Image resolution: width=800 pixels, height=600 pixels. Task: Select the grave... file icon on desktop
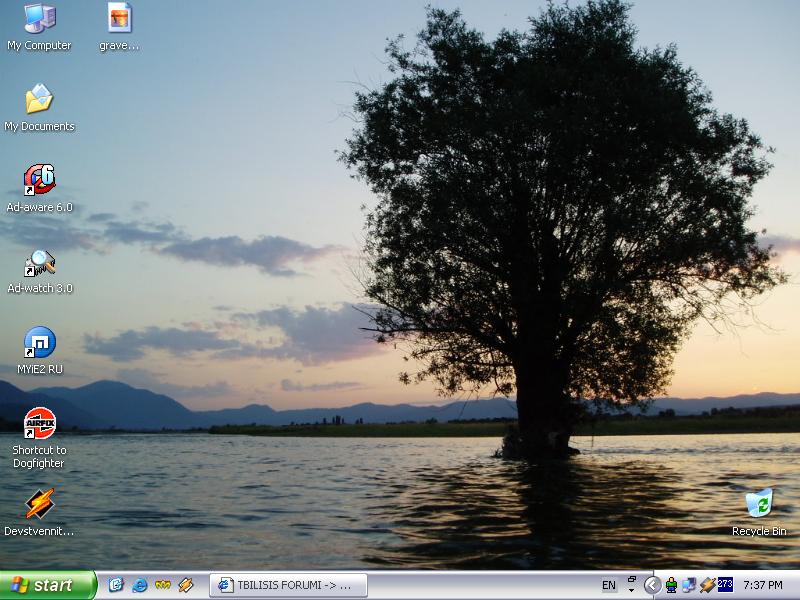point(119,19)
